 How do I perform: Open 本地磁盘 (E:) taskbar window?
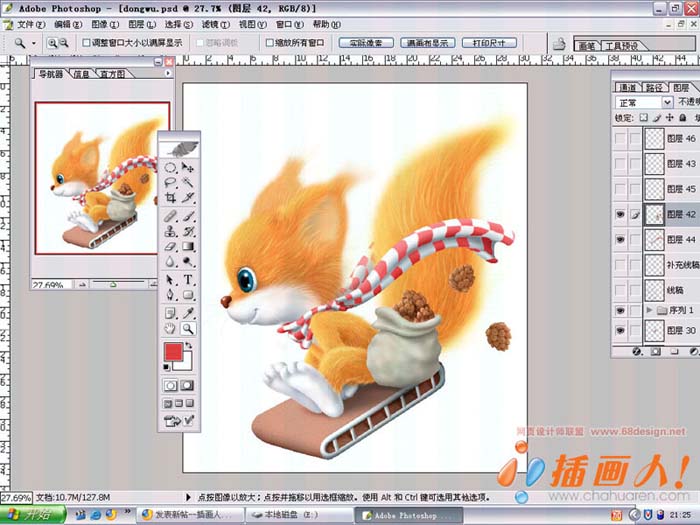tap(299, 515)
